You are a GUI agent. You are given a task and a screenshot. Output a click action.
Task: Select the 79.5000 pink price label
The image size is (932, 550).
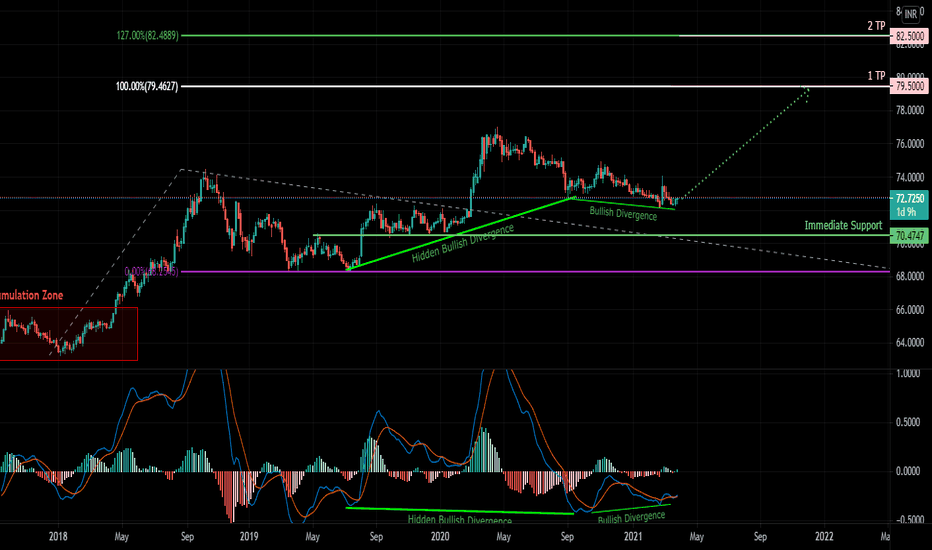[909, 86]
